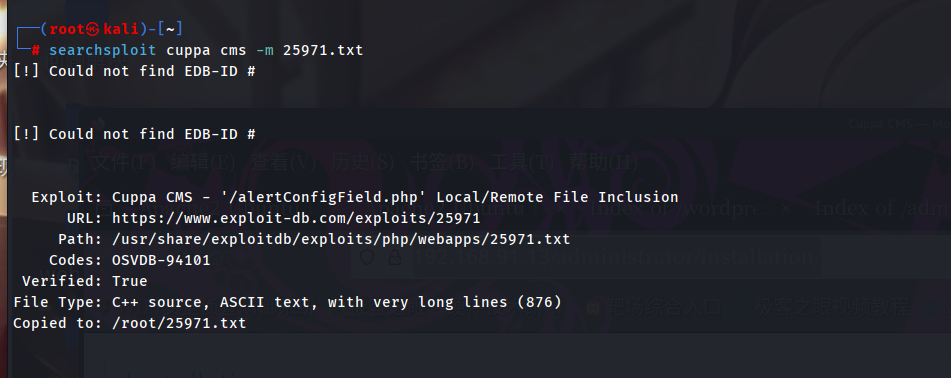
Task: Open the exploit-db.com/exploits/25971 URL
Action: point(296,218)
